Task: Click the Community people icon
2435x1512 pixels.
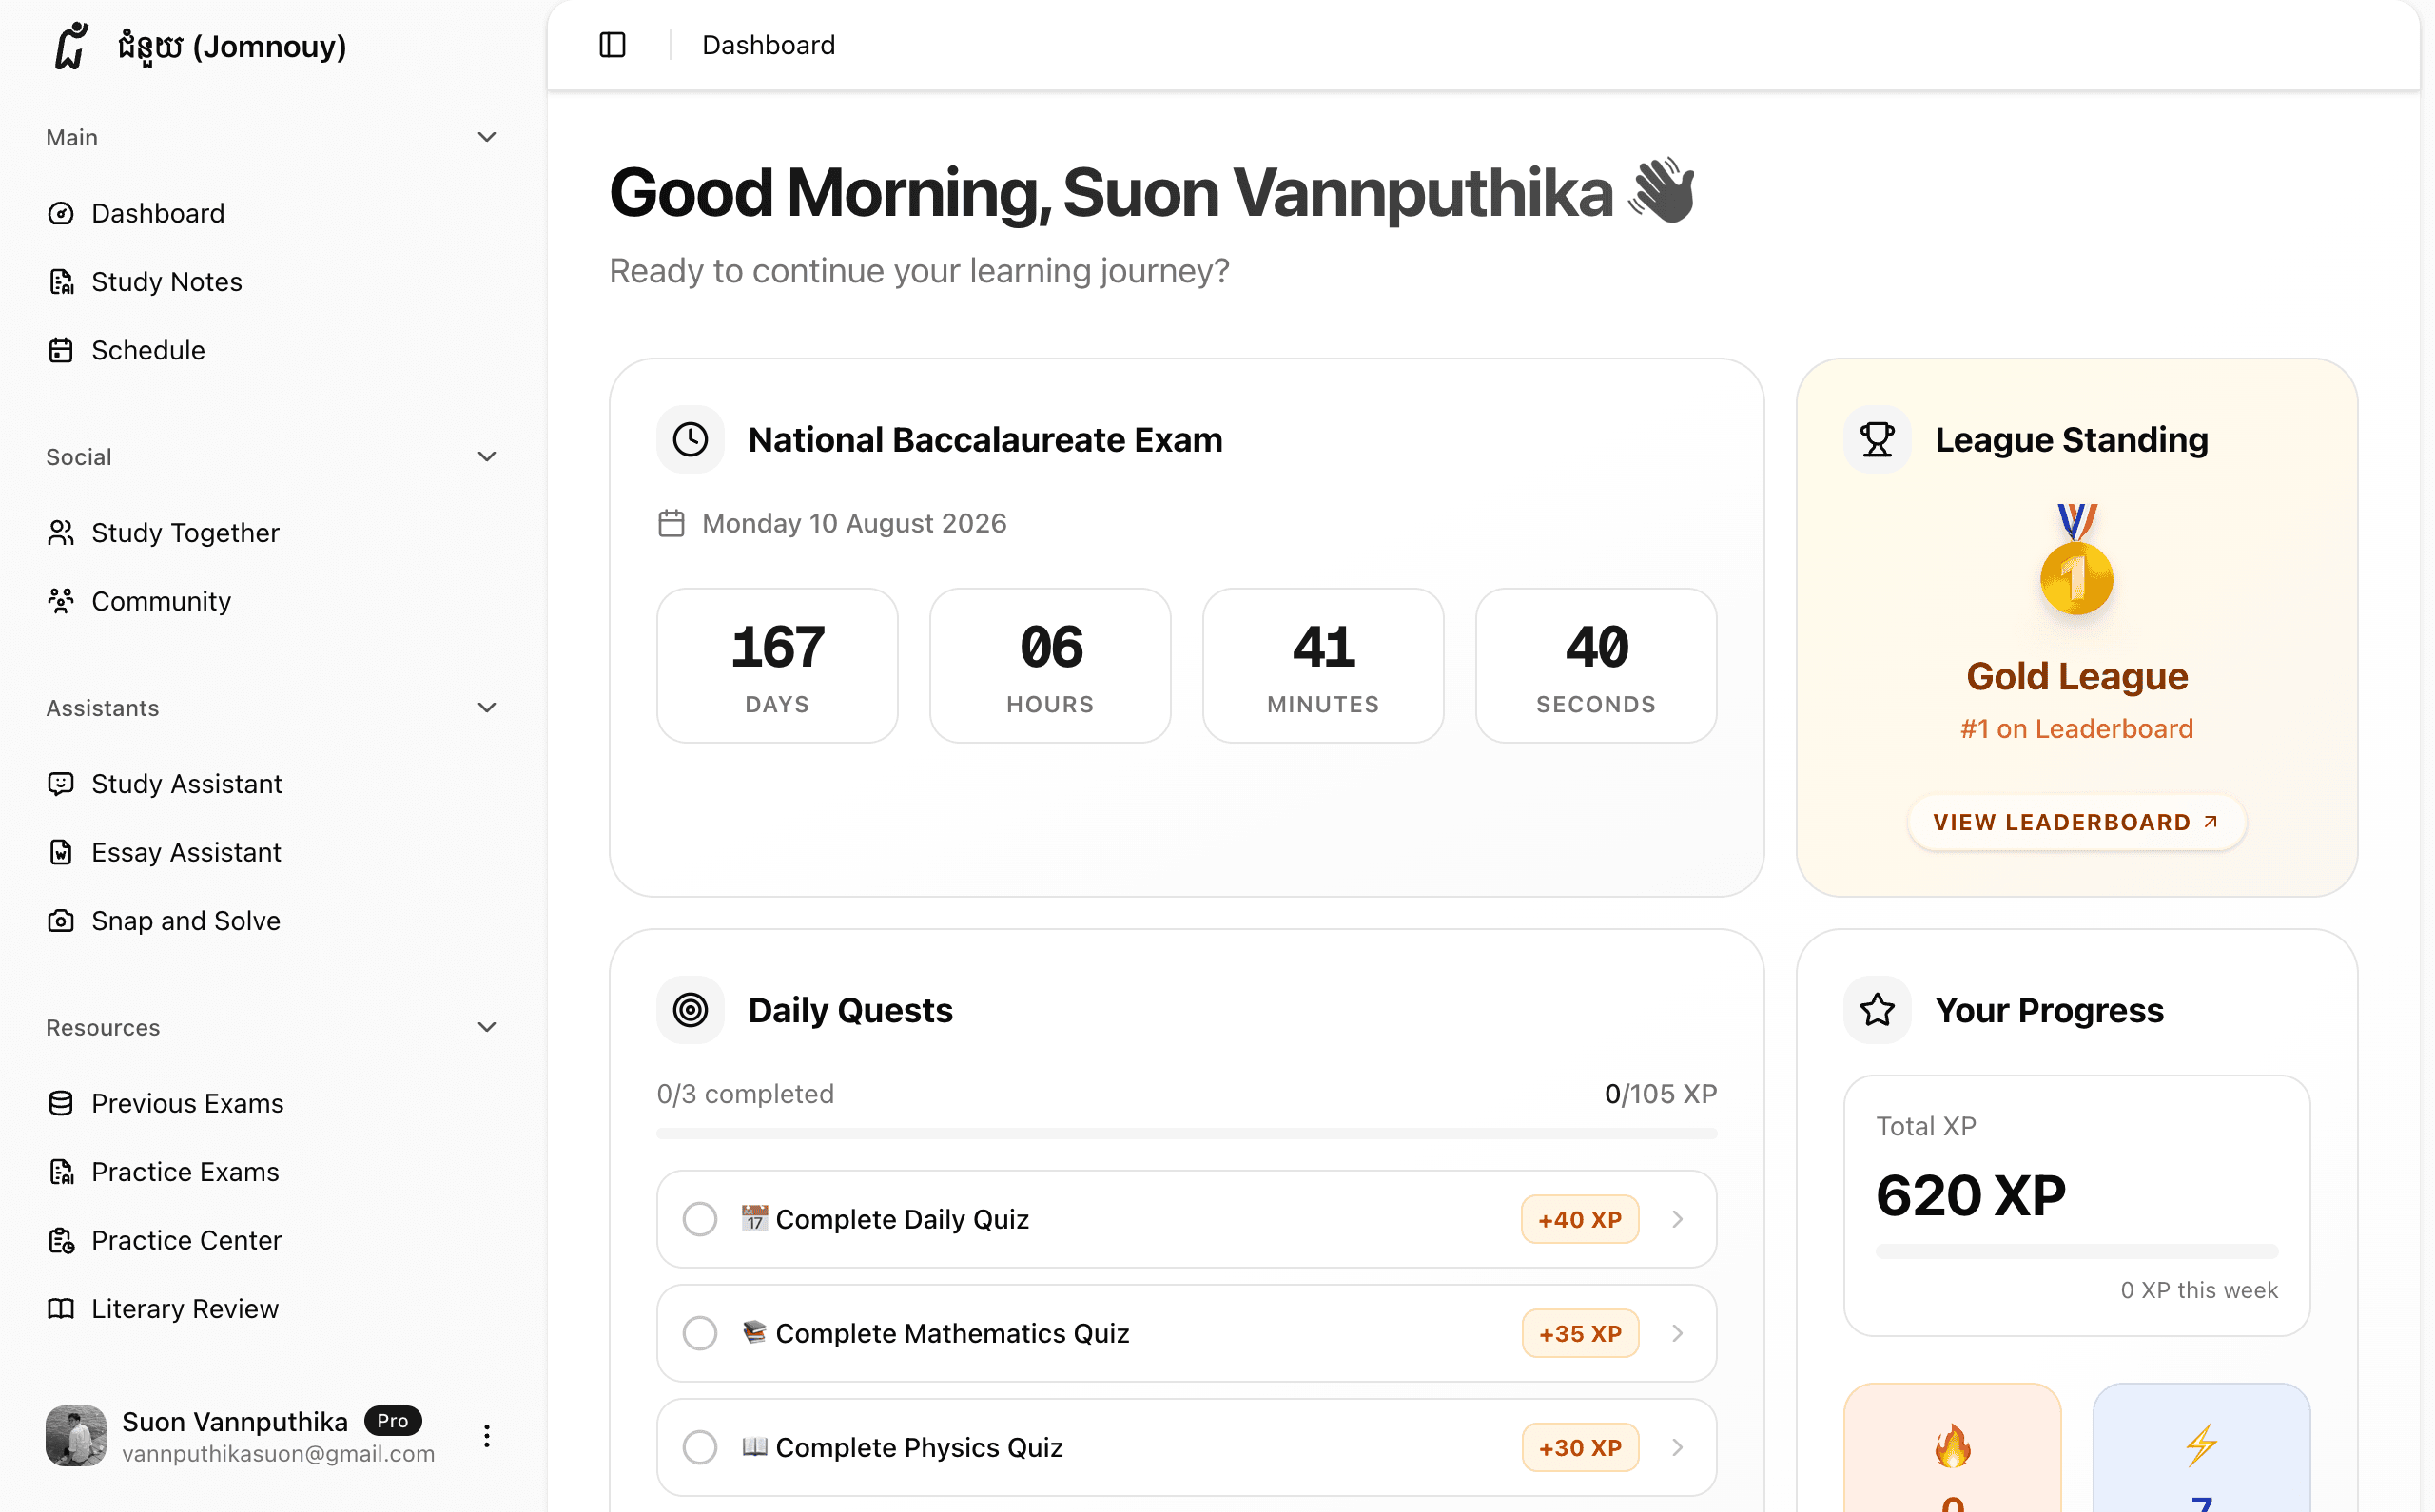Action: pos(61,601)
